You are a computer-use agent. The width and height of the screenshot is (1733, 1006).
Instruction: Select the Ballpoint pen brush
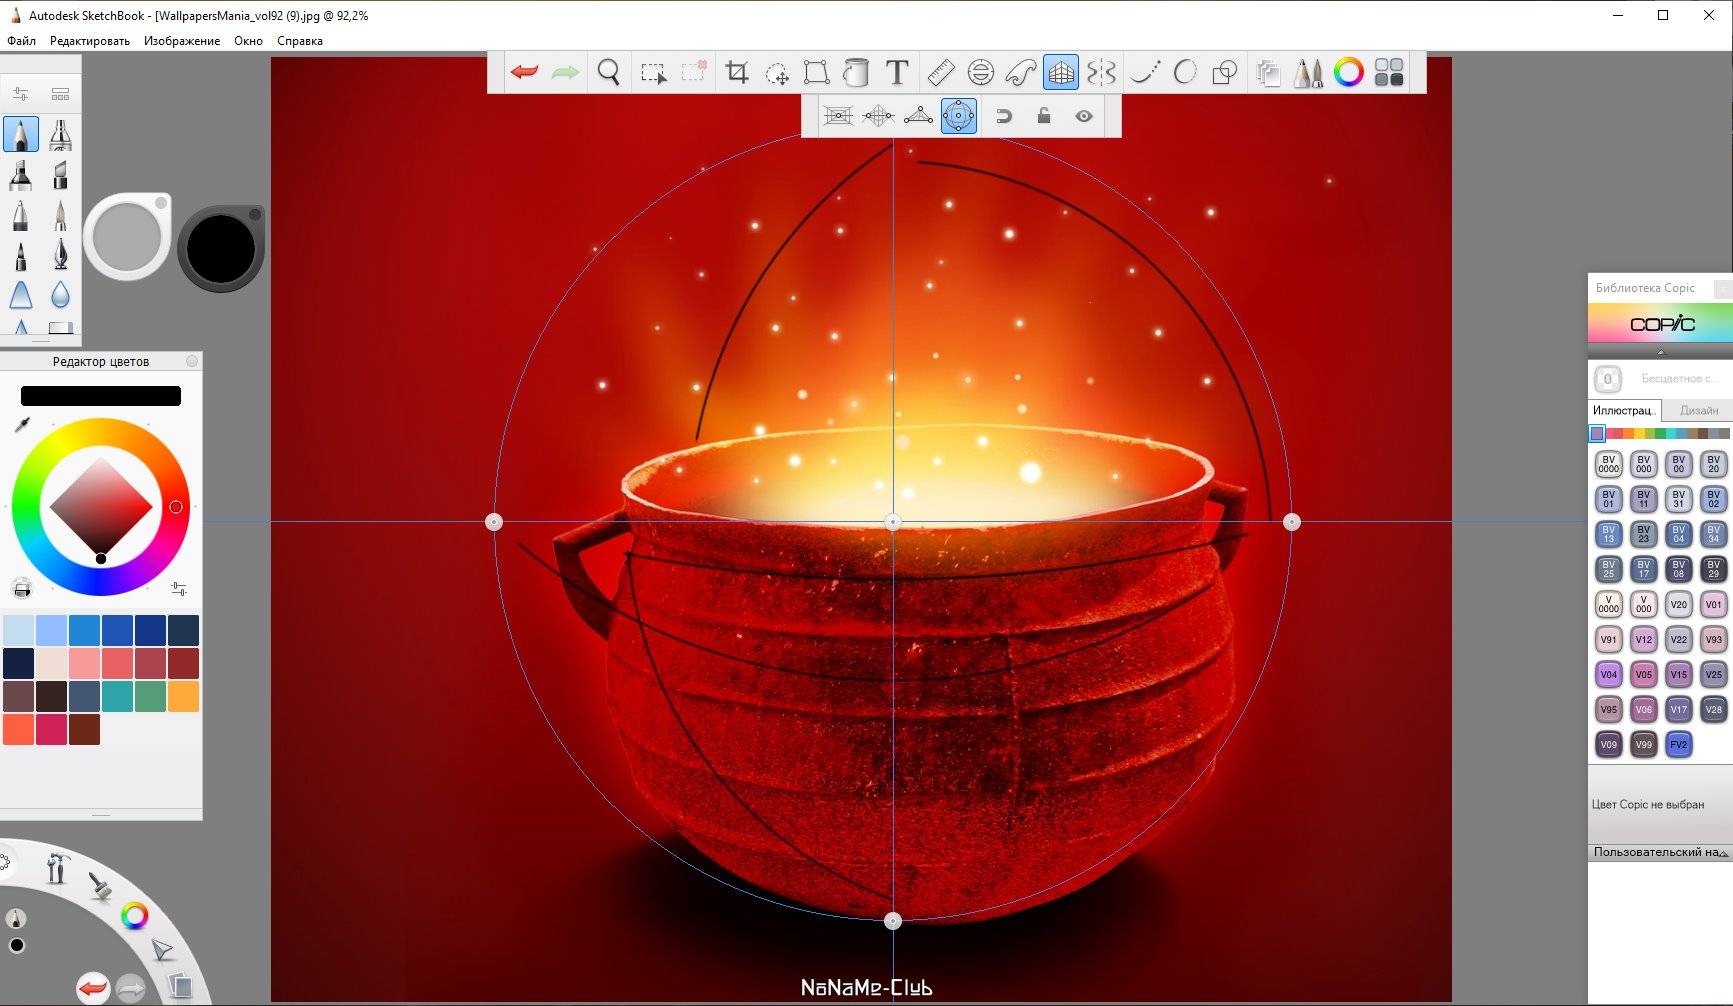tap(21, 215)
